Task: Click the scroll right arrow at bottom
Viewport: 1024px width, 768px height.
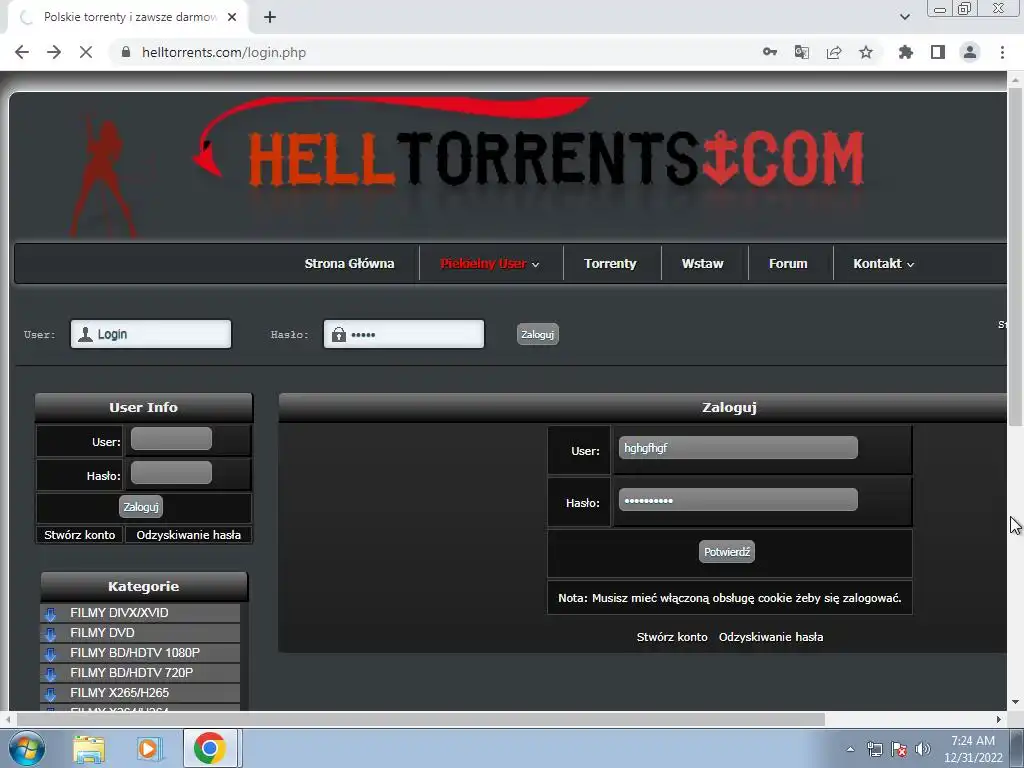Action: click(999, 719)
